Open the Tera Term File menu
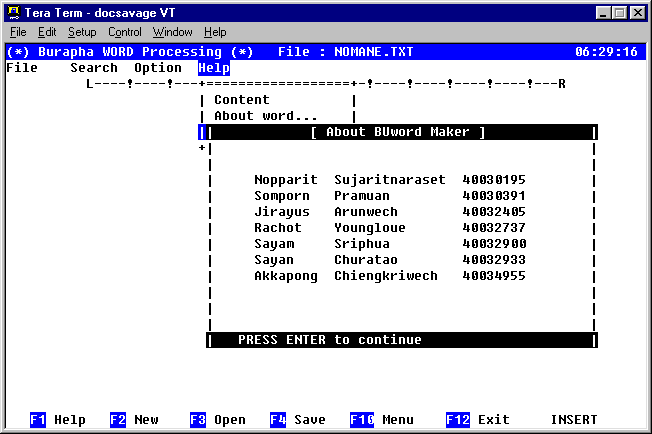This screenshot has width=652, height=434. 18,32
